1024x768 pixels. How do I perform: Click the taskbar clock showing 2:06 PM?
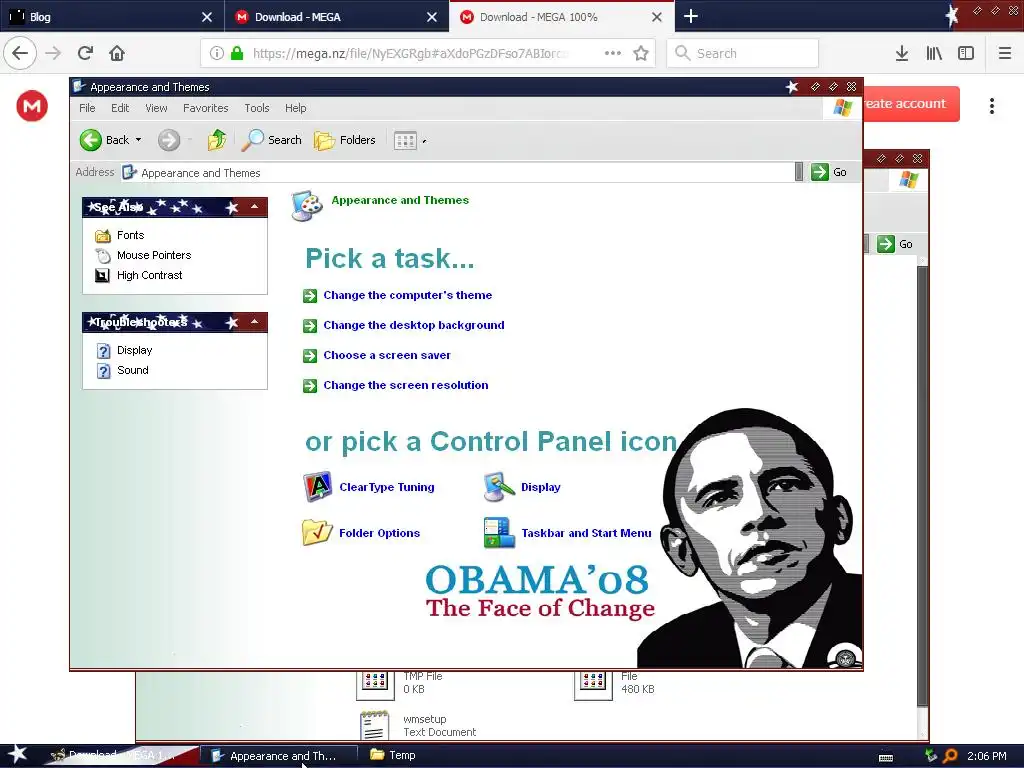(x=986, y=756)
